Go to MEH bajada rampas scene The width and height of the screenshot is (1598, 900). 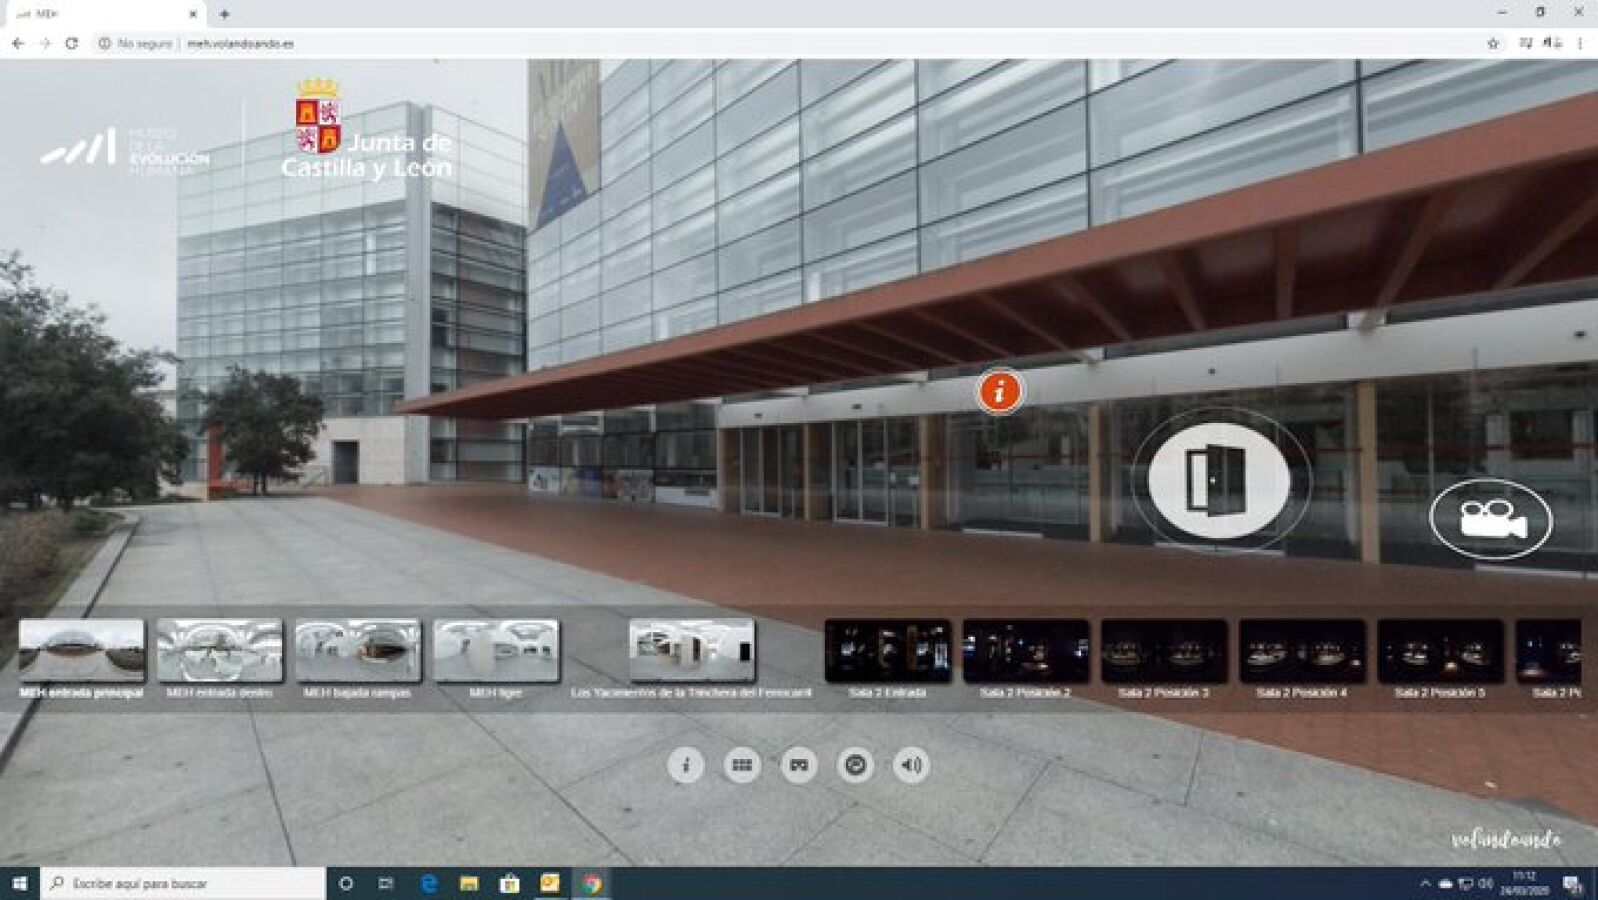pyautogui.click(x=357, y=650)
